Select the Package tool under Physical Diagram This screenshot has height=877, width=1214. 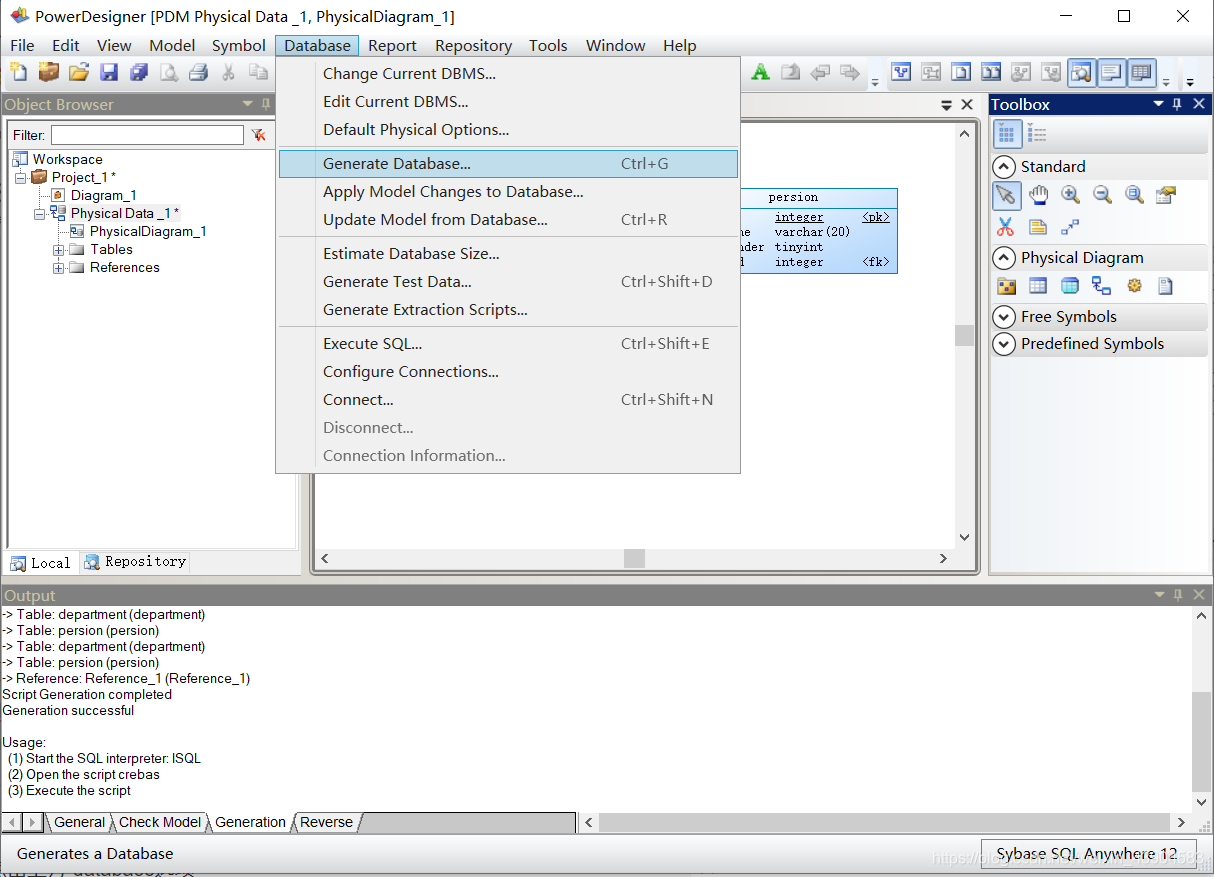1006,286
